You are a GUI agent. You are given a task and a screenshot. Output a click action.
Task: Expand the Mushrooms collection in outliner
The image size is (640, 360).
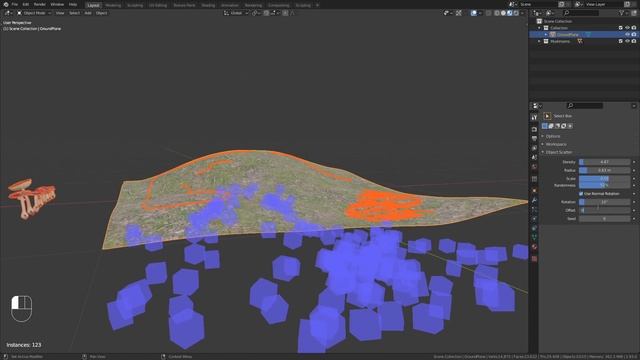(x=540, y=41)
